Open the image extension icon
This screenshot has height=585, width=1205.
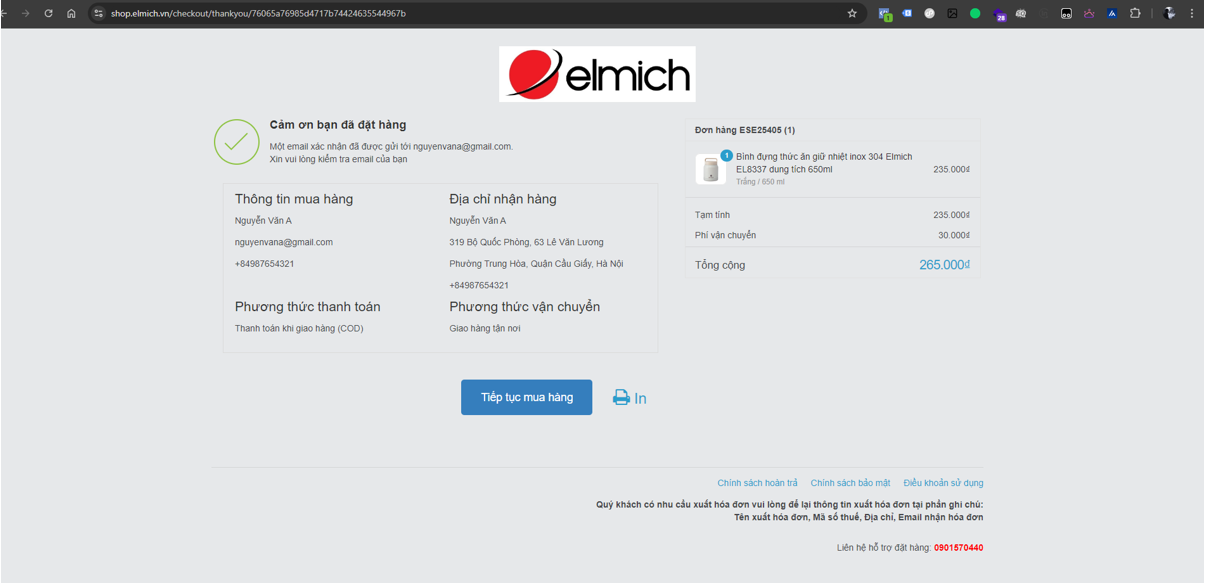(952, 13)
